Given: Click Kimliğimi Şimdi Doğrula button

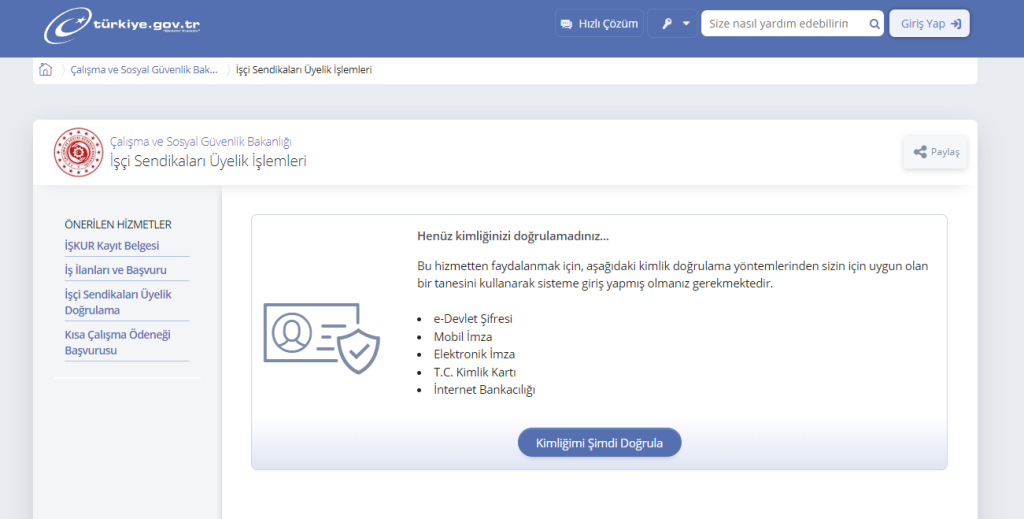Looking at the screenshot, I should coord(599,442).
